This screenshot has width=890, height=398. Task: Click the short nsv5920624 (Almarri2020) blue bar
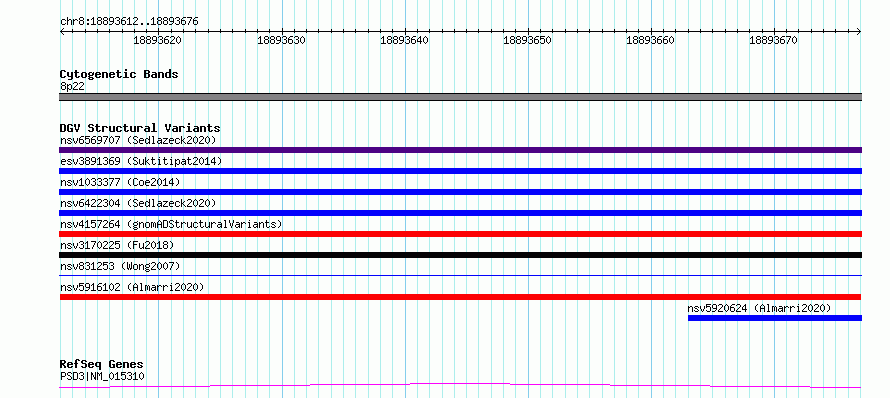click(x=775, y=318)
